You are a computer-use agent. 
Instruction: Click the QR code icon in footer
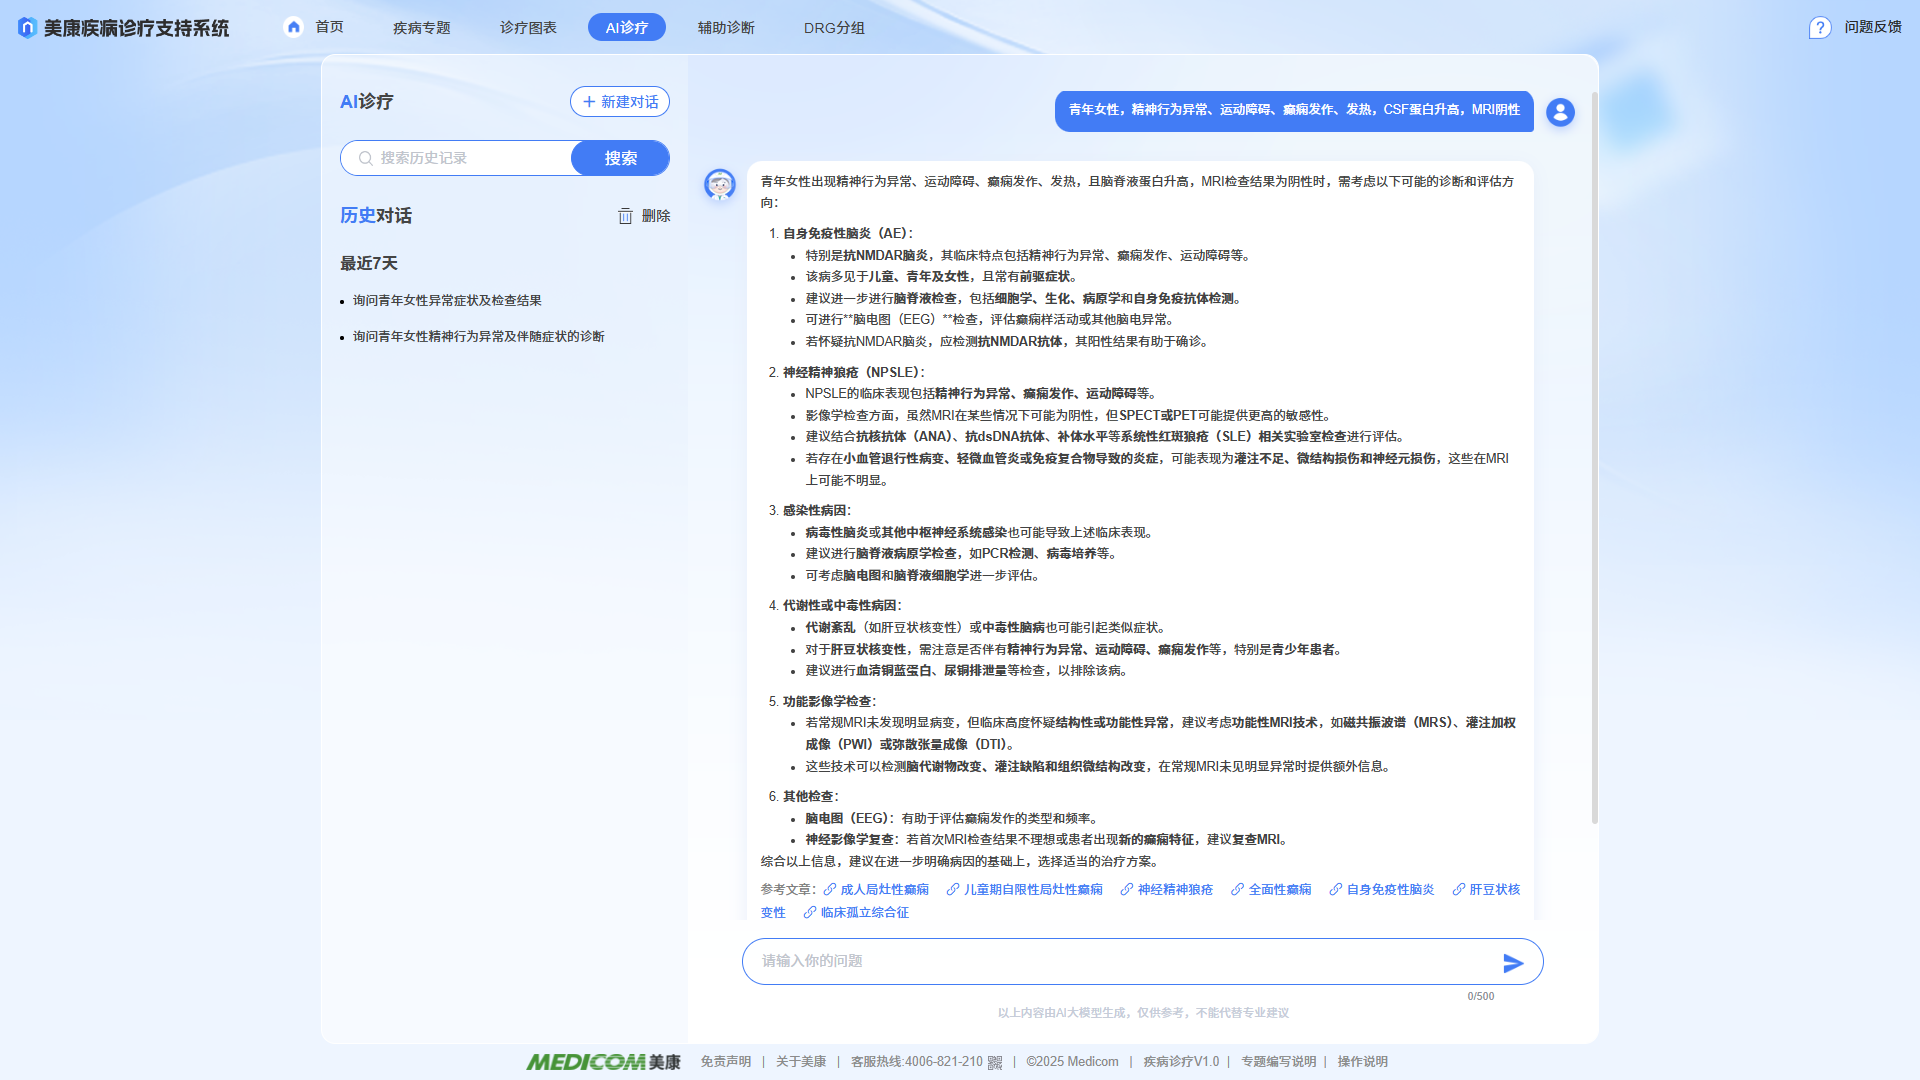click(x=995, y=1062)
